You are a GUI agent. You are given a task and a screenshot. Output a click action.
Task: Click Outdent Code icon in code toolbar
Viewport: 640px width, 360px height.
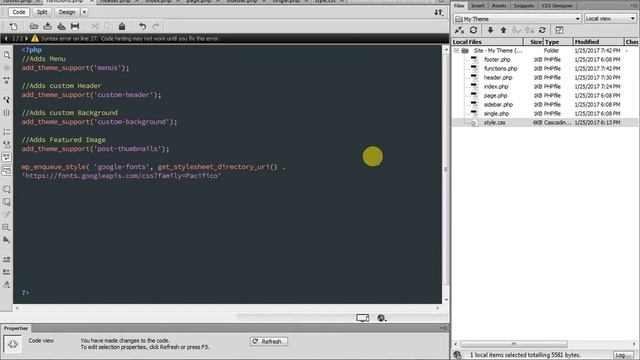tap(7, 272)
